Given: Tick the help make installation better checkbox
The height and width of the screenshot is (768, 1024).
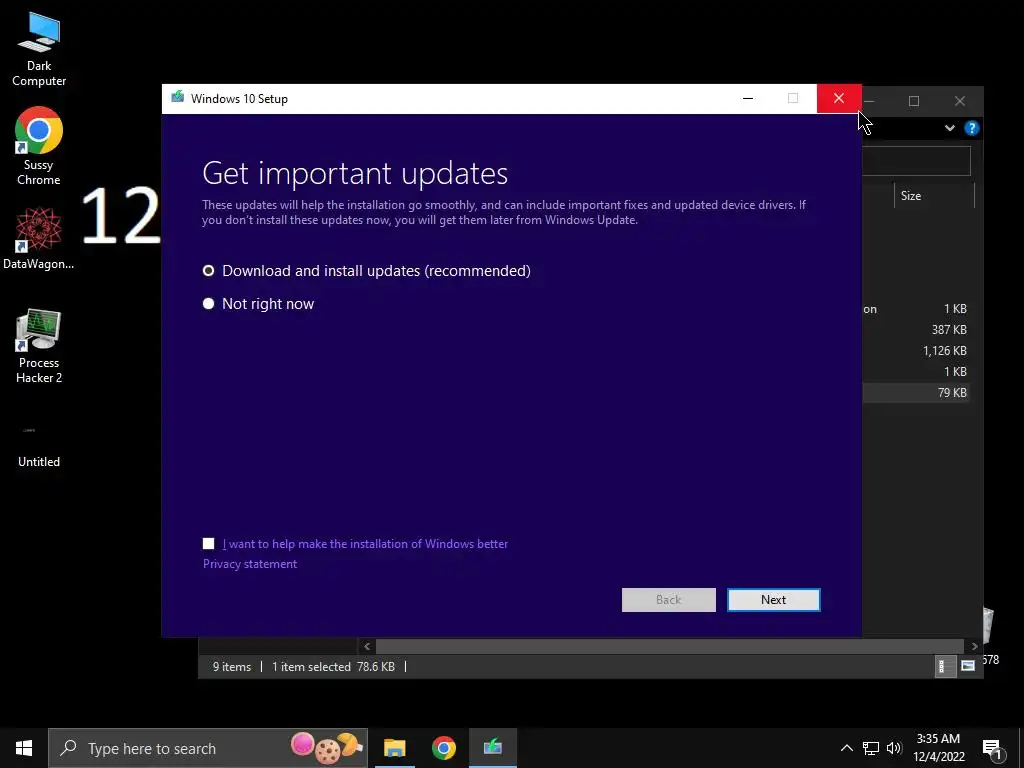Looking at the screenshot, I should tap(208, 543).
